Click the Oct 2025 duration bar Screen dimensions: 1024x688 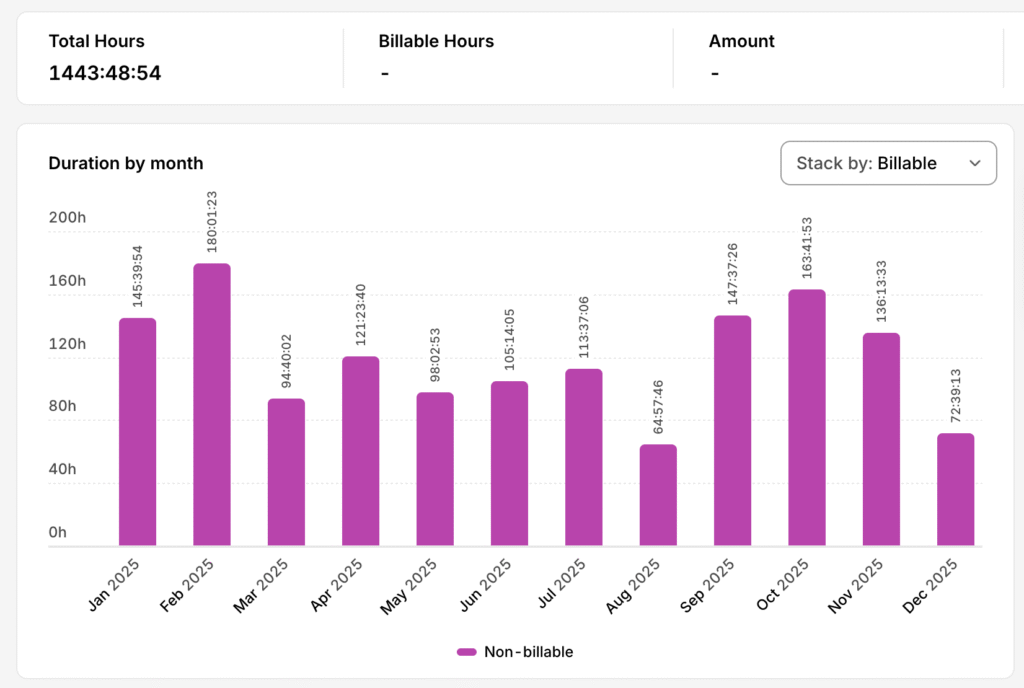(x=807, y=418)
